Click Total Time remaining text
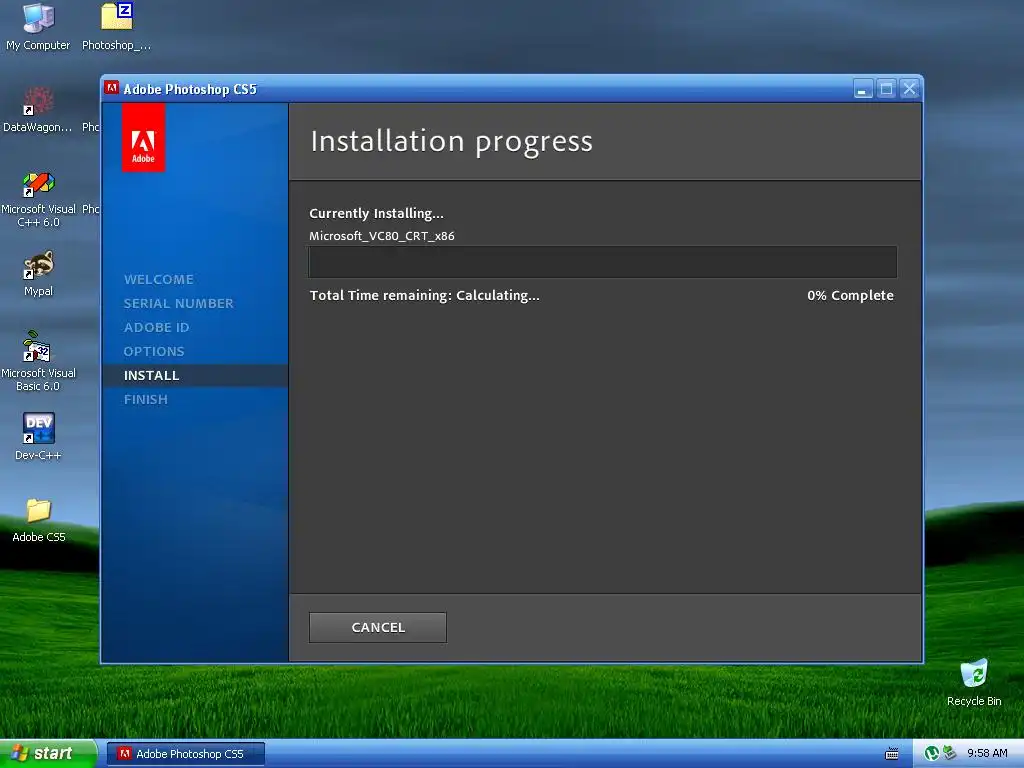The image size is (1024, 768). coord(424,295)
